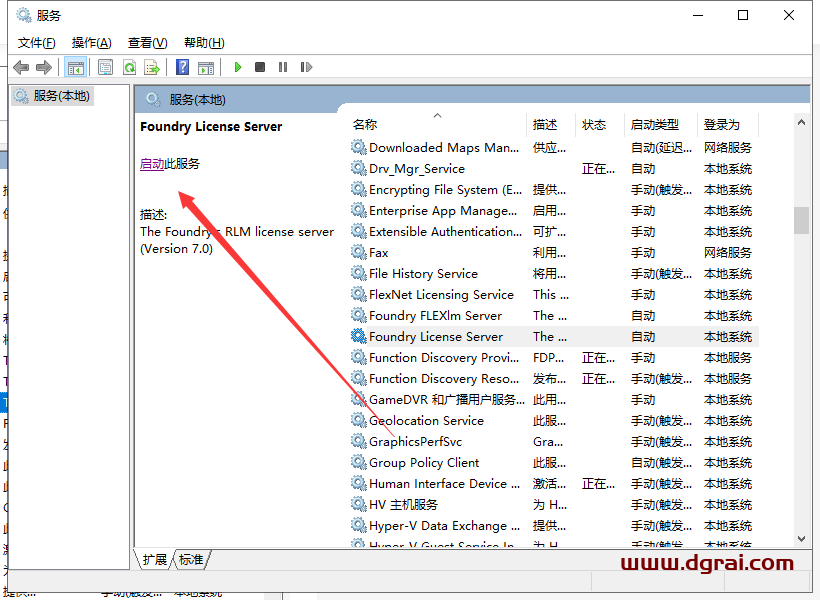Click gear icon of Fax service
This screenshot has width=820, height=600.
[x=358, y=252]
